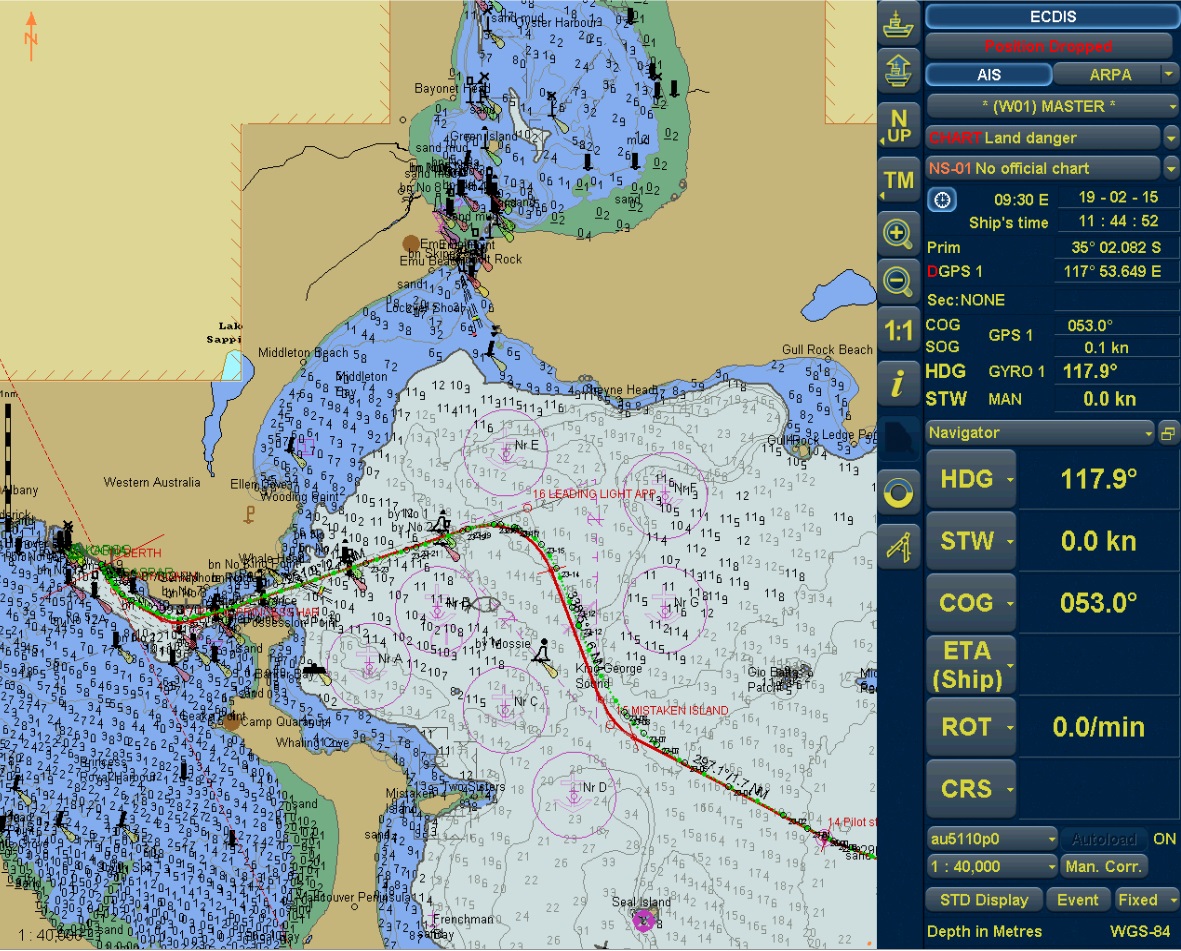Open the (W01) MASTER dropdown
This screenshot has height=951, width=1181.
coord(1051,106)
